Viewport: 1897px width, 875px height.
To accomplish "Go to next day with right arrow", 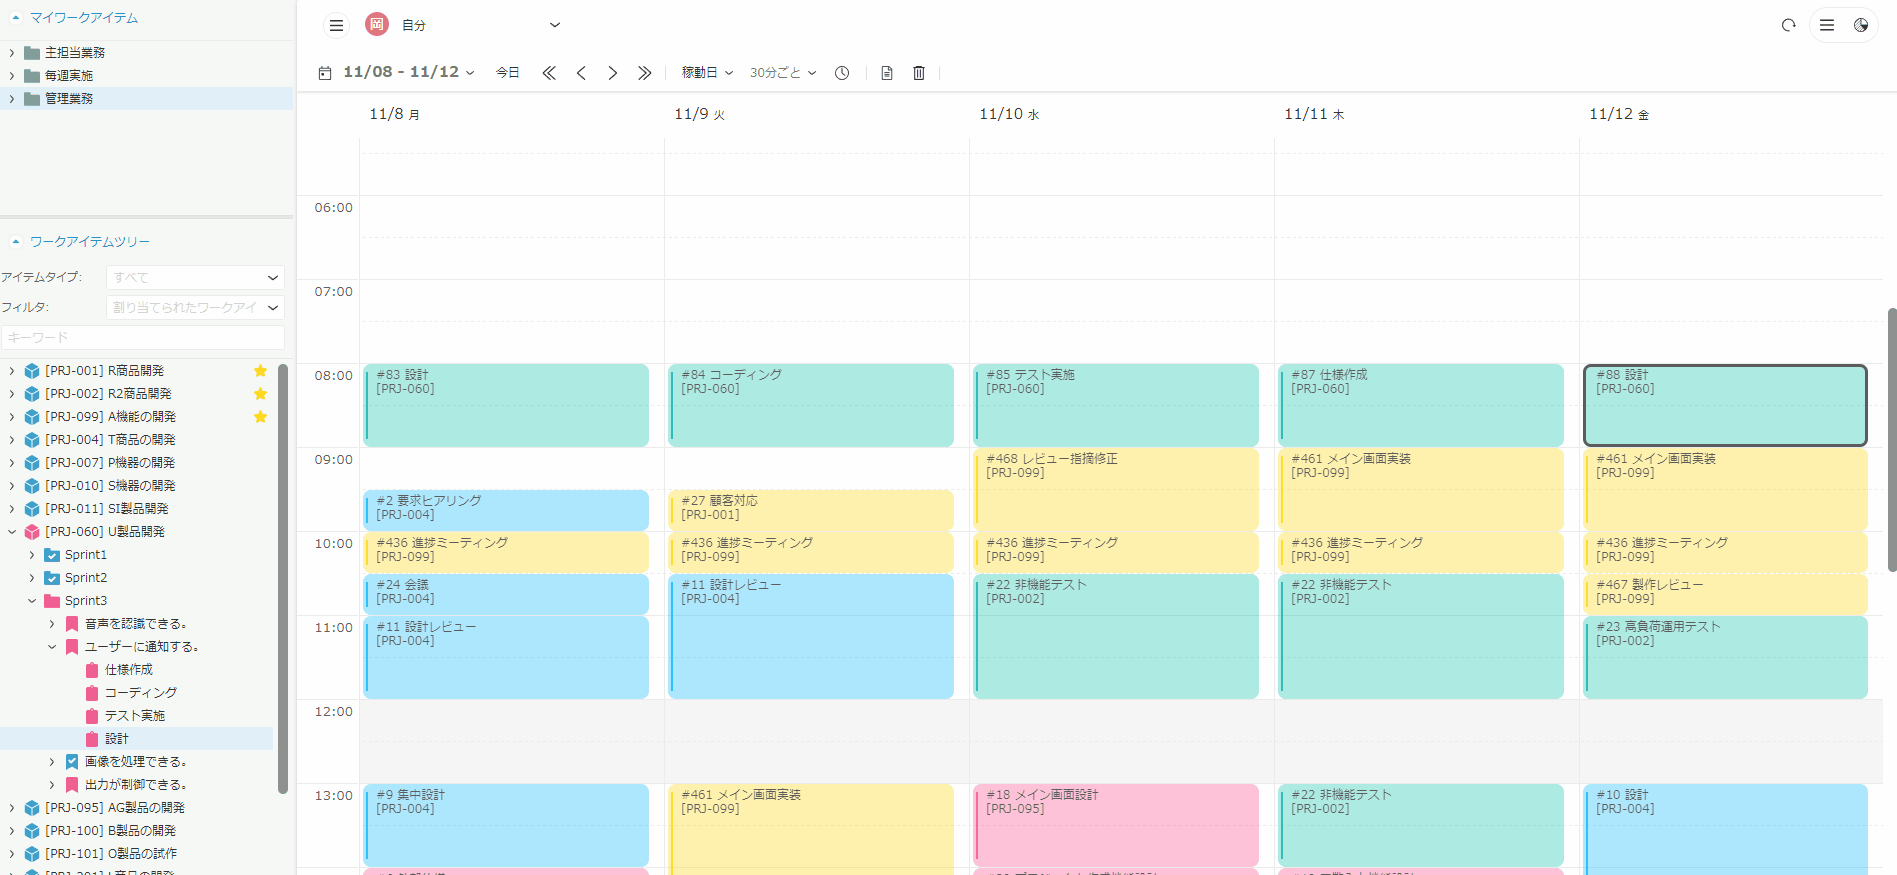I will tap(613, 73).
